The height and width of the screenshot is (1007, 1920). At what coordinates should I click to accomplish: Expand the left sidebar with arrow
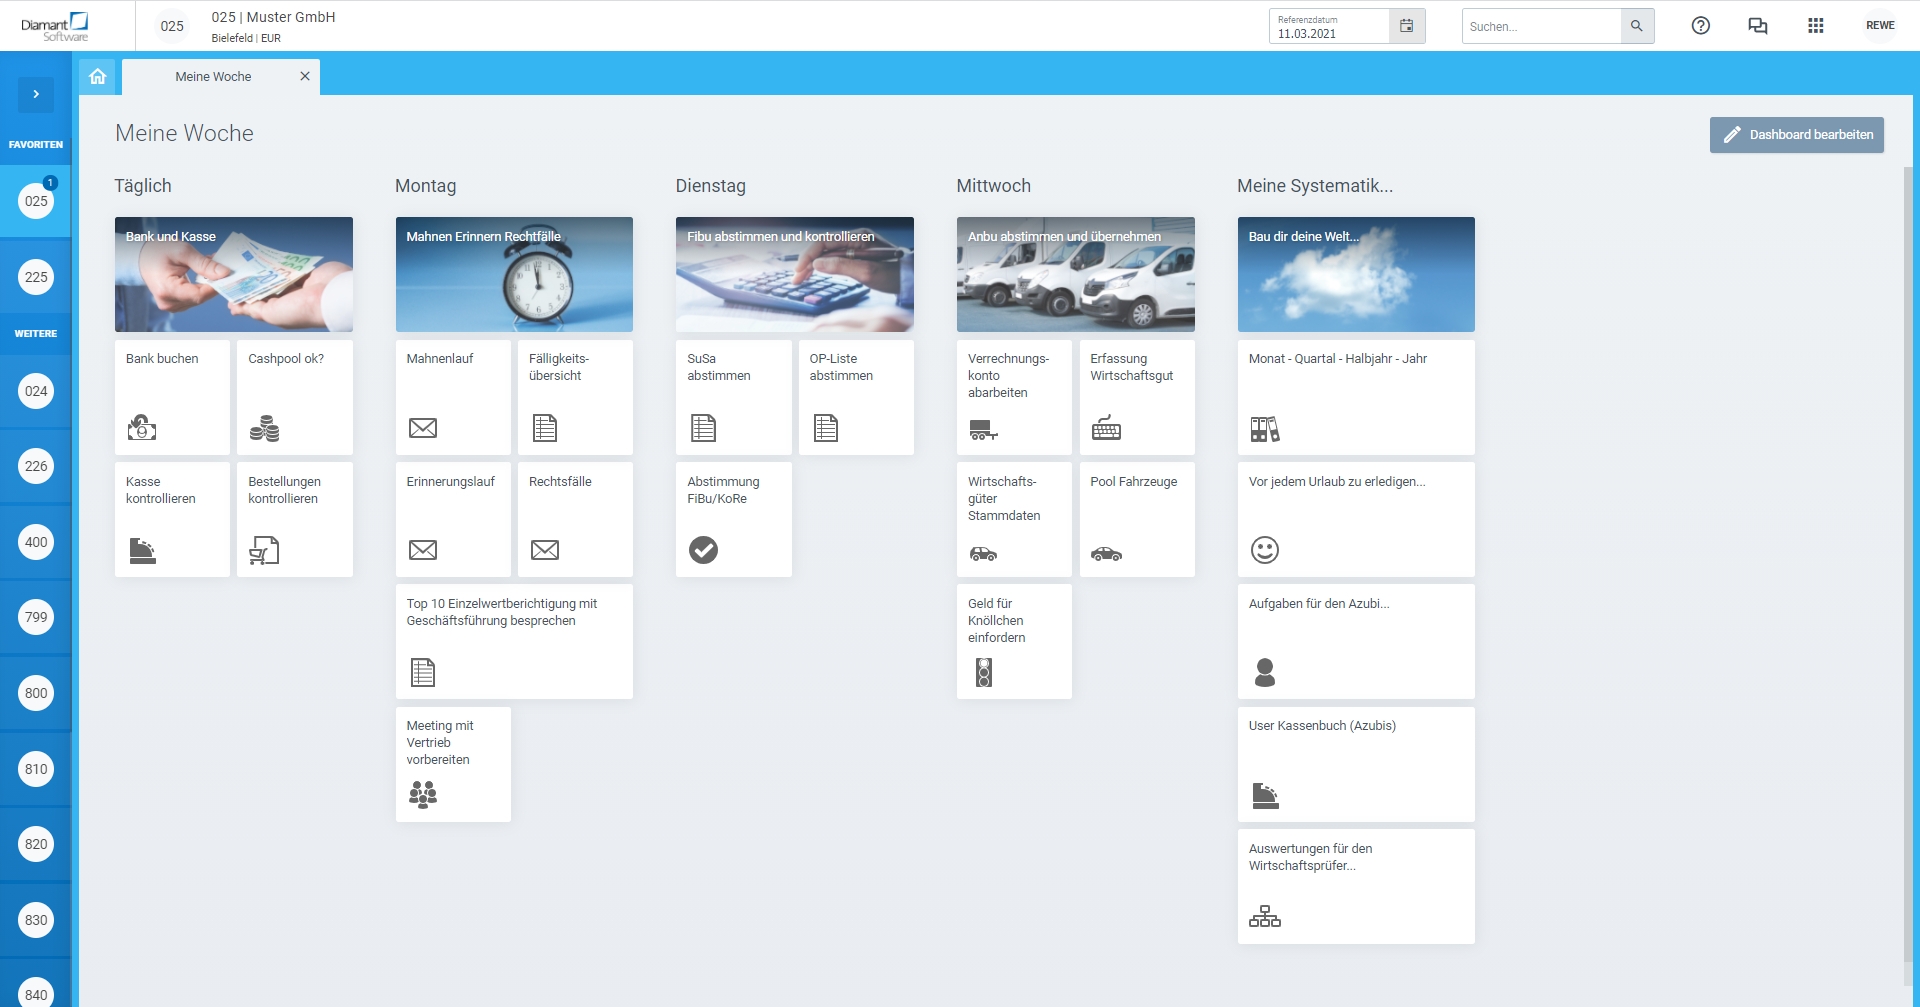point(36,94)
